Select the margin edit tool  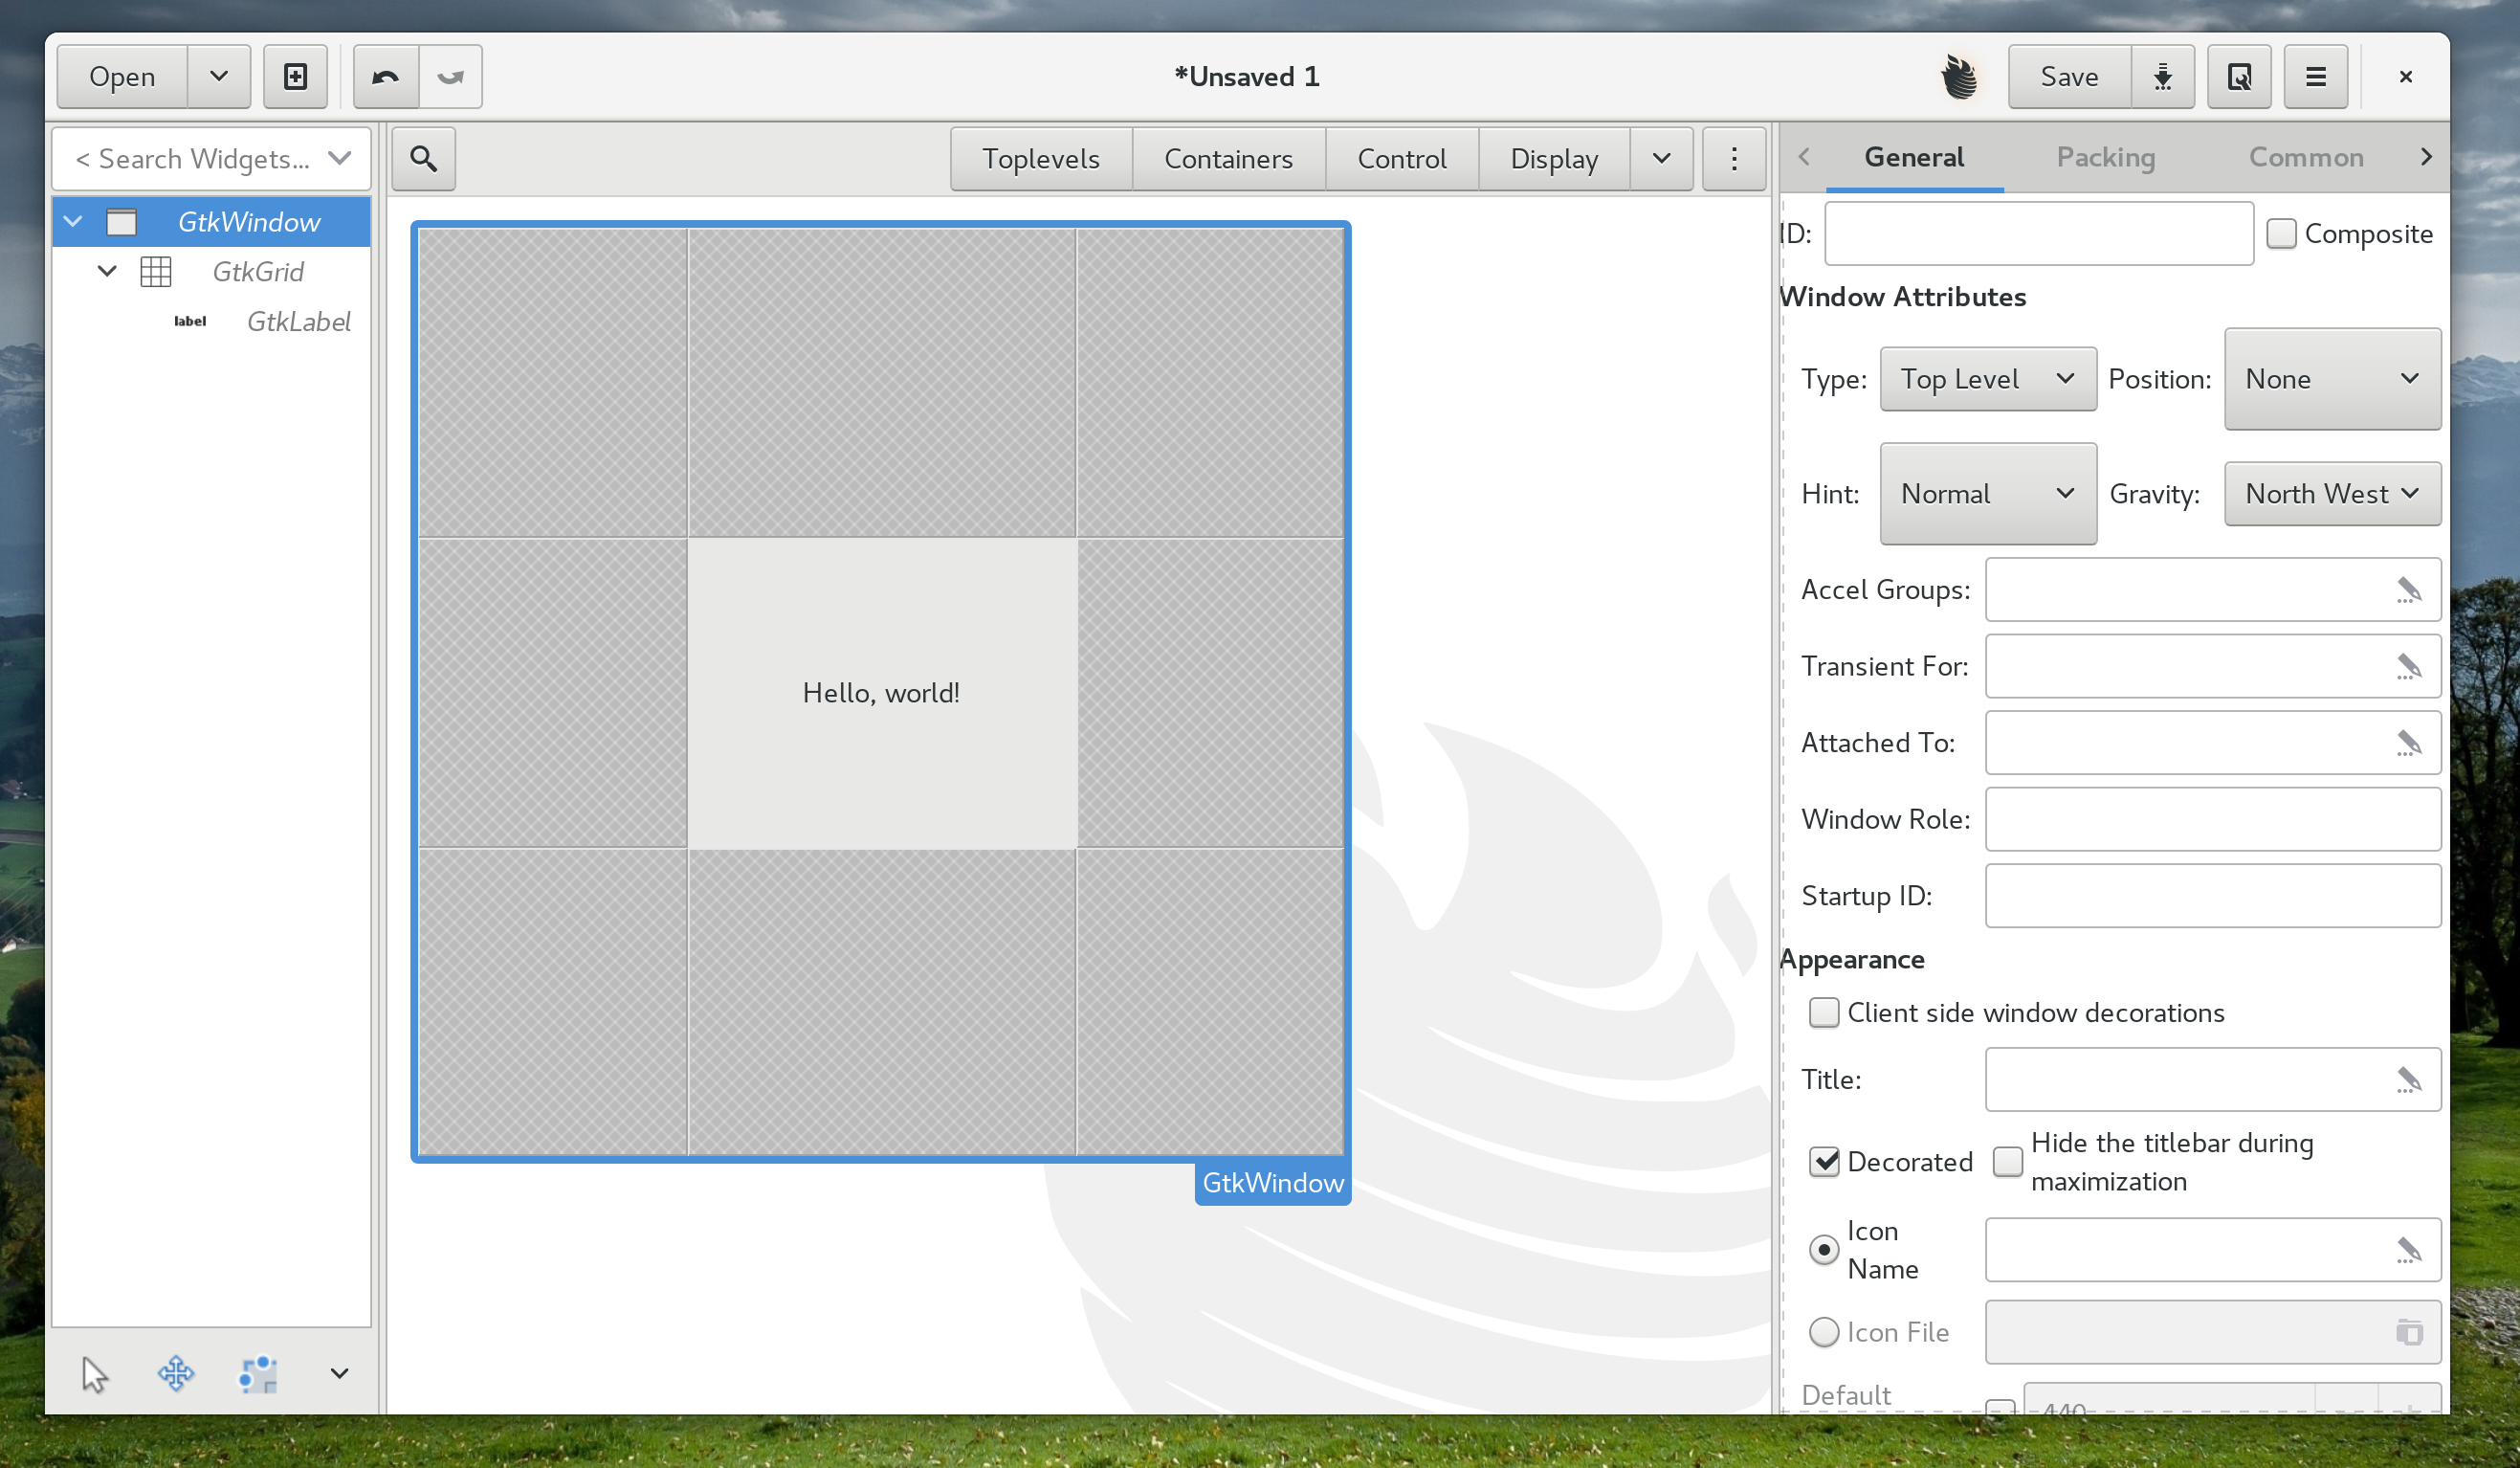pyautogui.click(x=258, y=1374)
